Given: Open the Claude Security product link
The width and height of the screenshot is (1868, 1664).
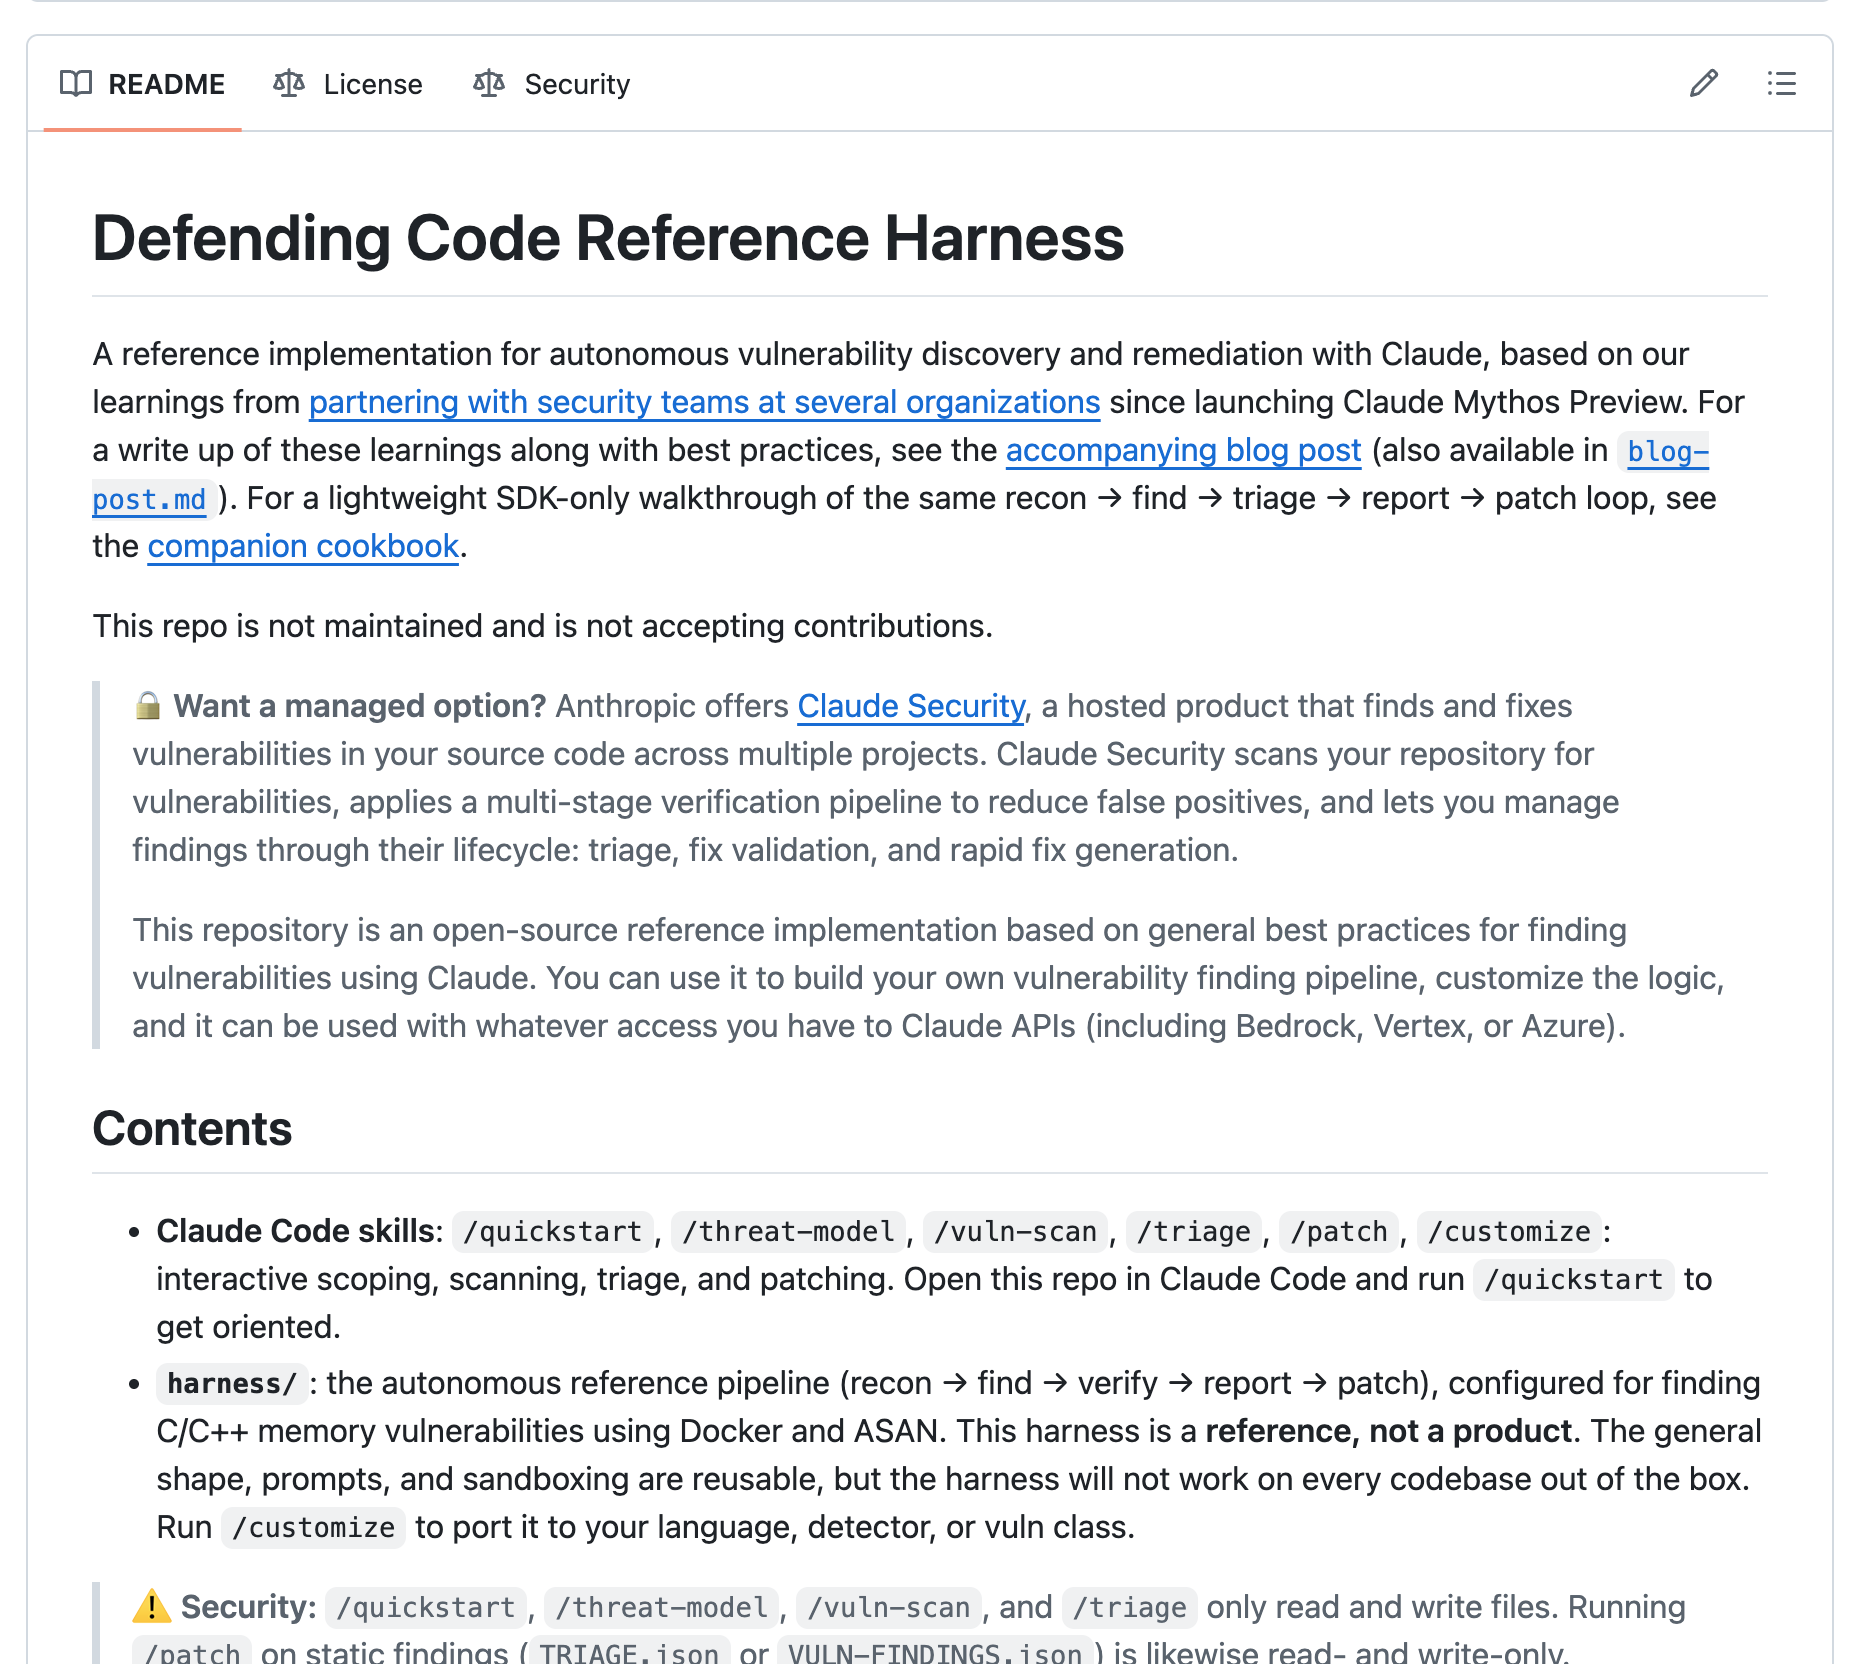Looking at the screenshot, I should 911,706.
